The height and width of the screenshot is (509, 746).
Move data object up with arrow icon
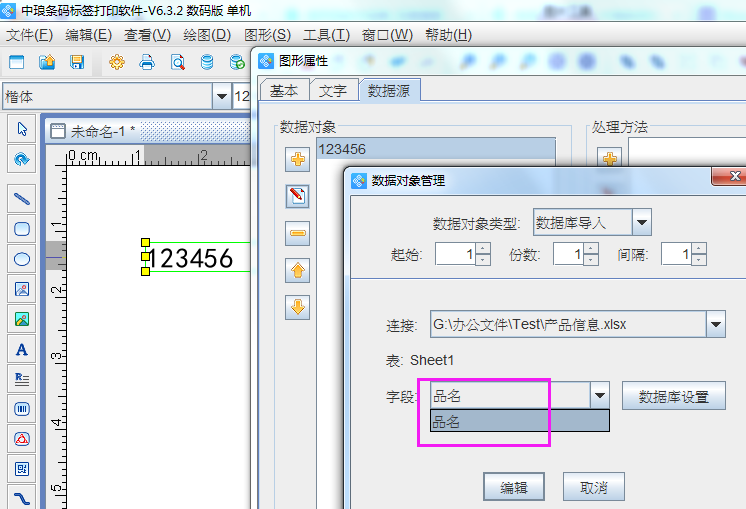pyautogui.click(x=297, y=271)
